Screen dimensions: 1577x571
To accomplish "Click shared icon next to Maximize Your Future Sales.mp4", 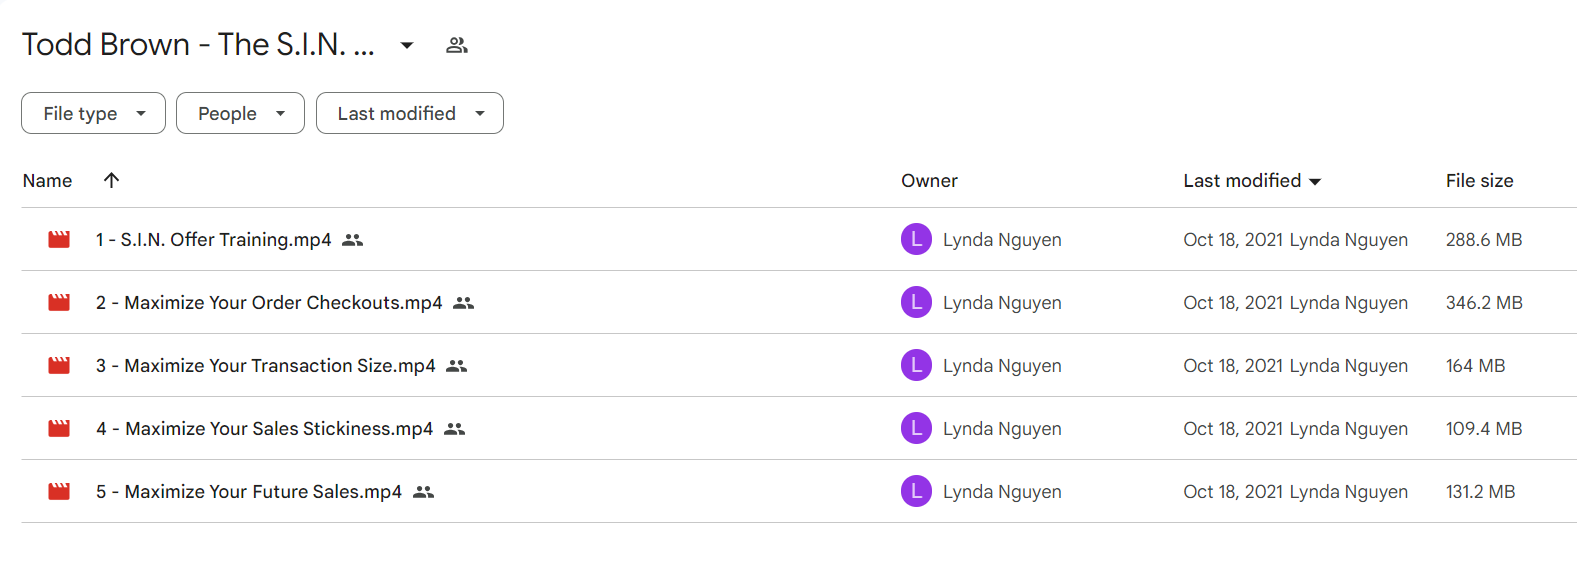I will click(x=424, y=492).
